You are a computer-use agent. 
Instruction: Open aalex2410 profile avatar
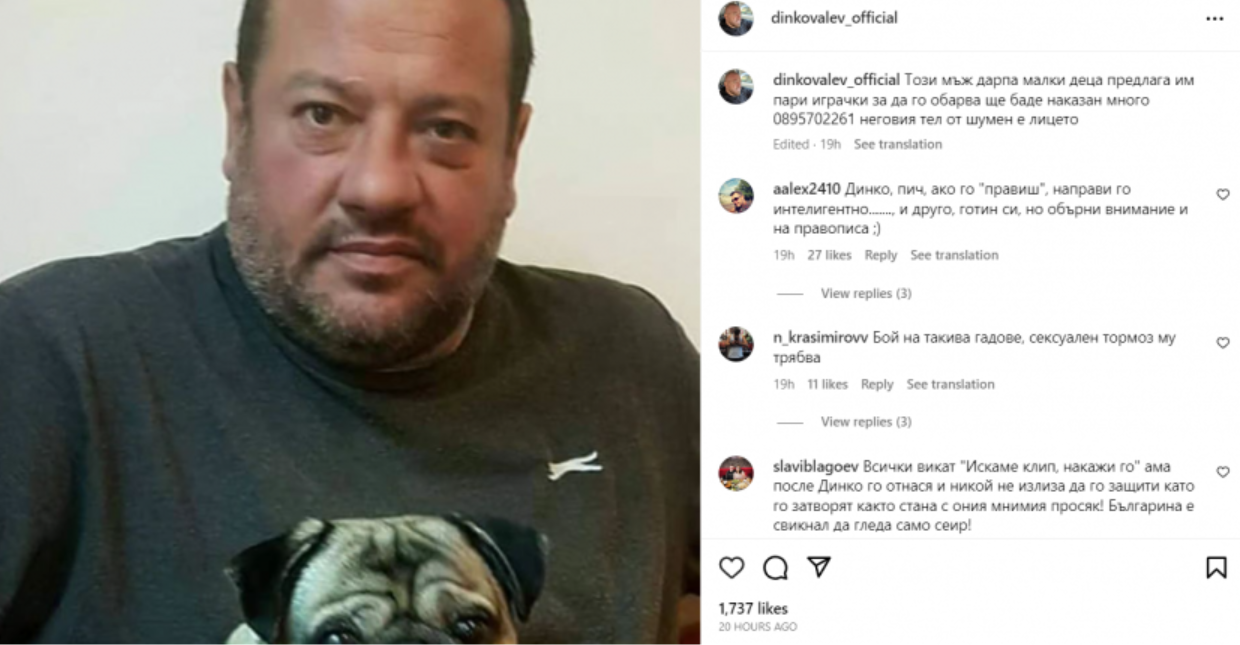coord(736,196)
